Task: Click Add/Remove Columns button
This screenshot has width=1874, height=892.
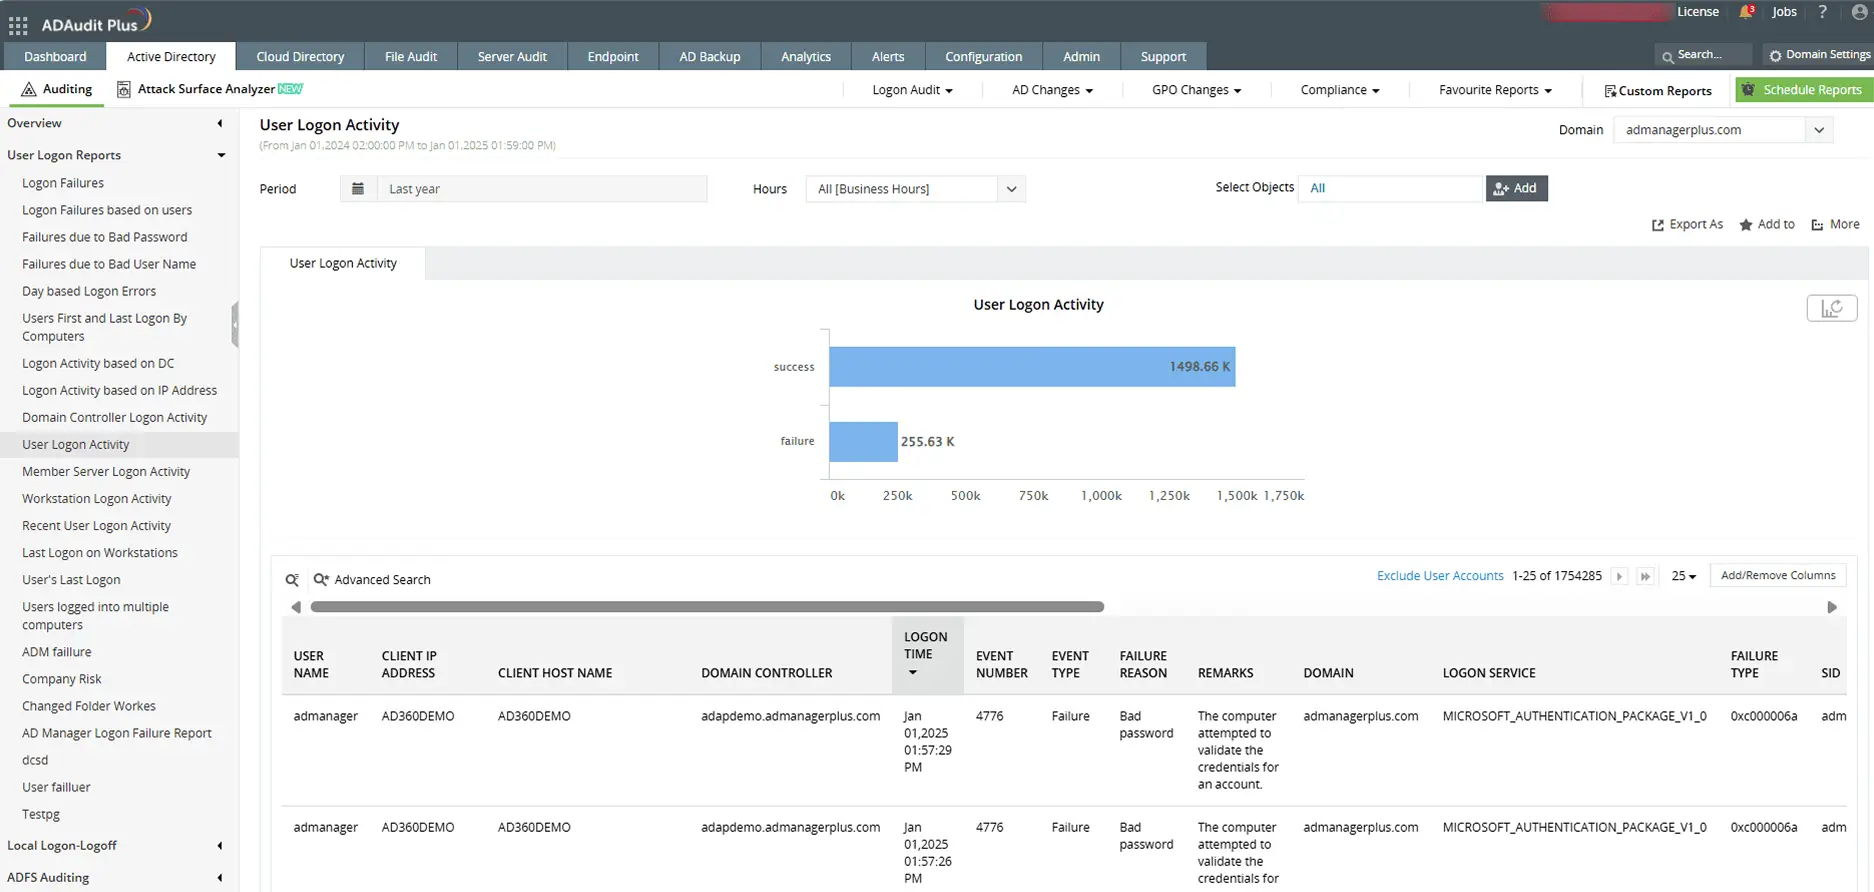Action: (x=1778, y=576)
